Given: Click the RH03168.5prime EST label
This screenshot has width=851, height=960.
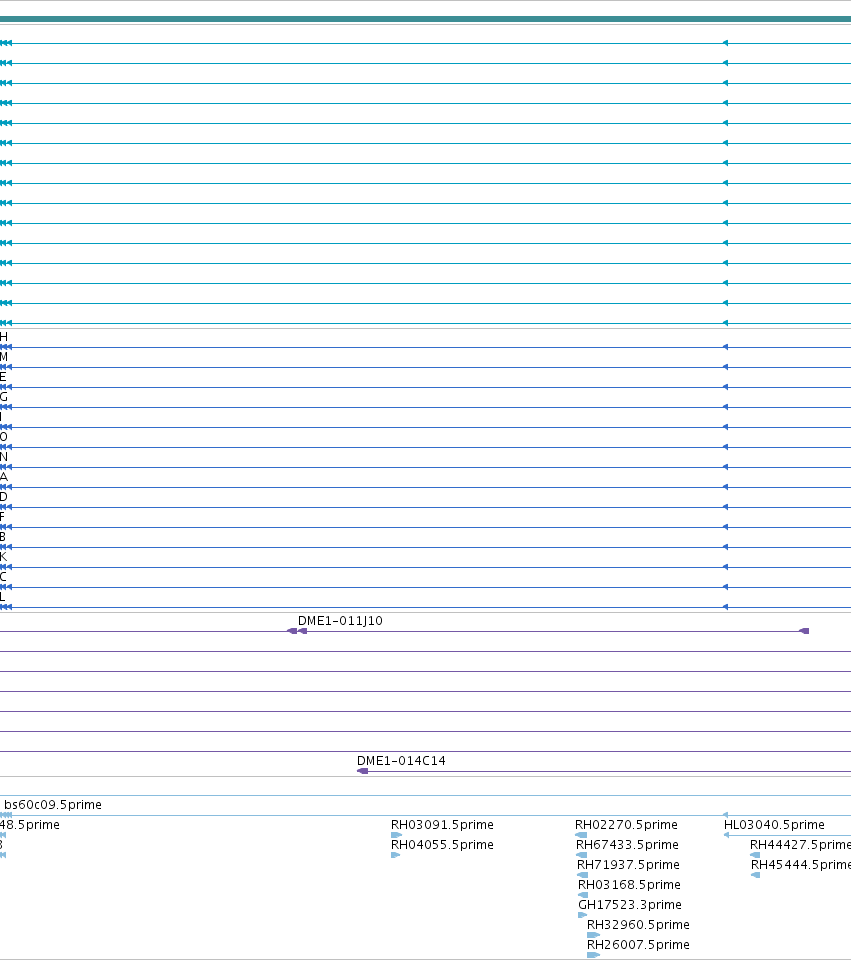Looking at the screenshot, I should pyautogui.click(x=629, y=885).
